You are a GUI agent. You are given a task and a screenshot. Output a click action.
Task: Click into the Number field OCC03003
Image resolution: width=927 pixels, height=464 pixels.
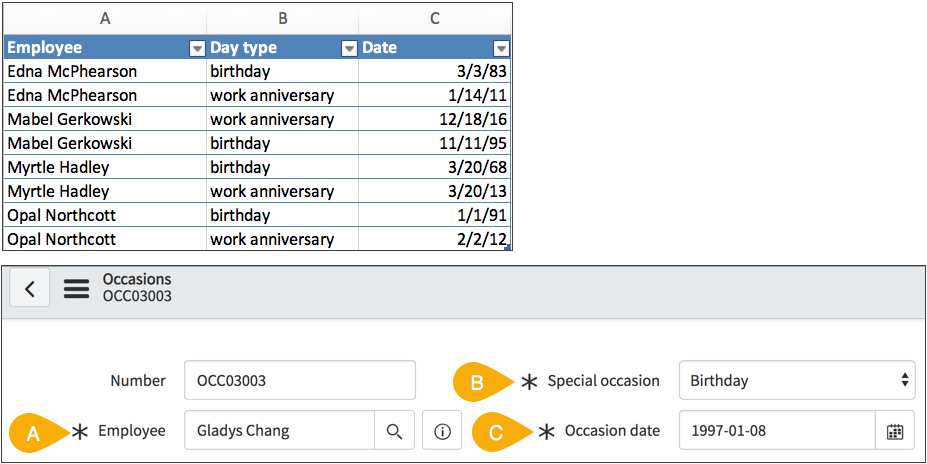pos(299,380)
